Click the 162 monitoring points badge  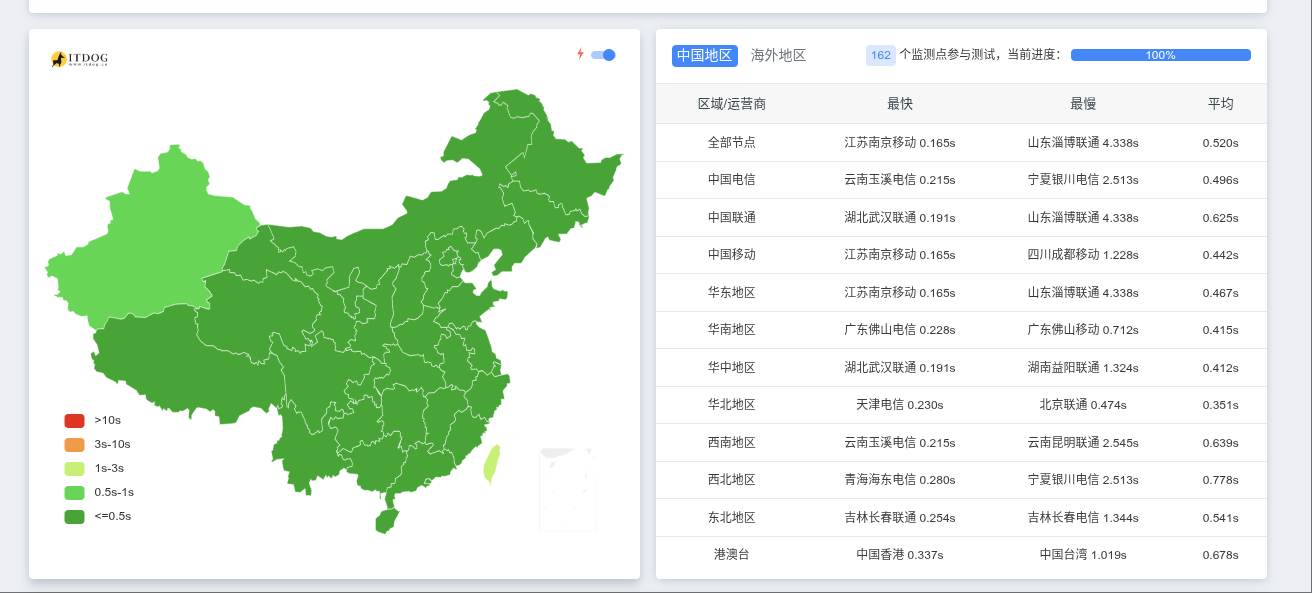click(x=880, y=56)
